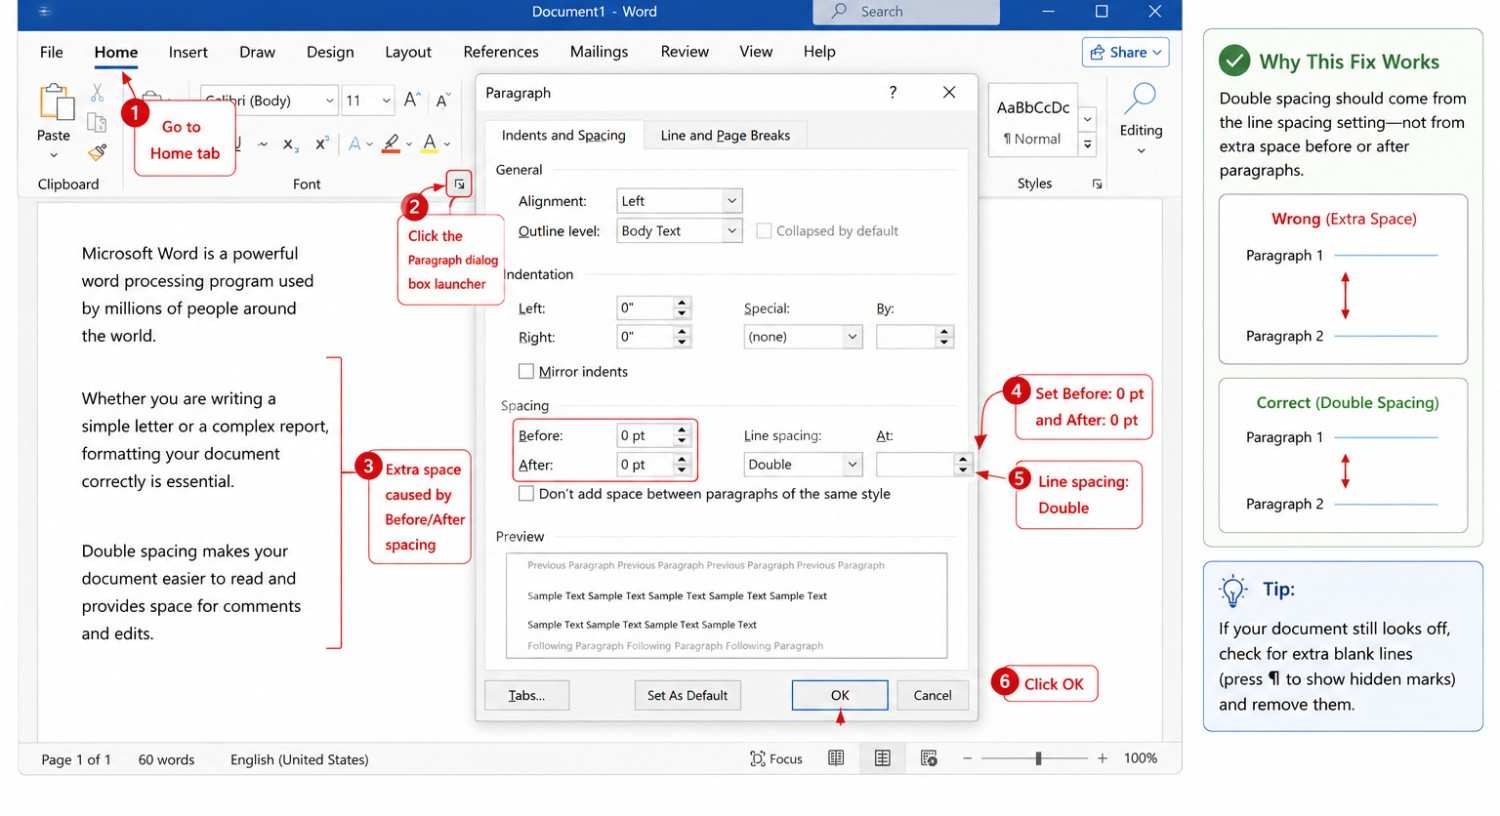This screenshot has width=1500, height=816.
Task: Shrink font size with the smaller A icon
Action: click(442, 100)
